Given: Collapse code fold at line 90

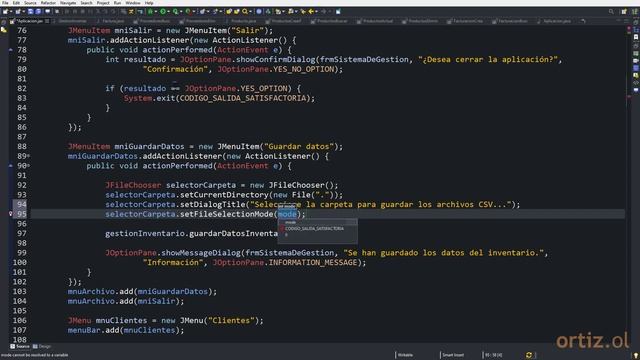Looking at the screenshot, I should pos(29,166).
